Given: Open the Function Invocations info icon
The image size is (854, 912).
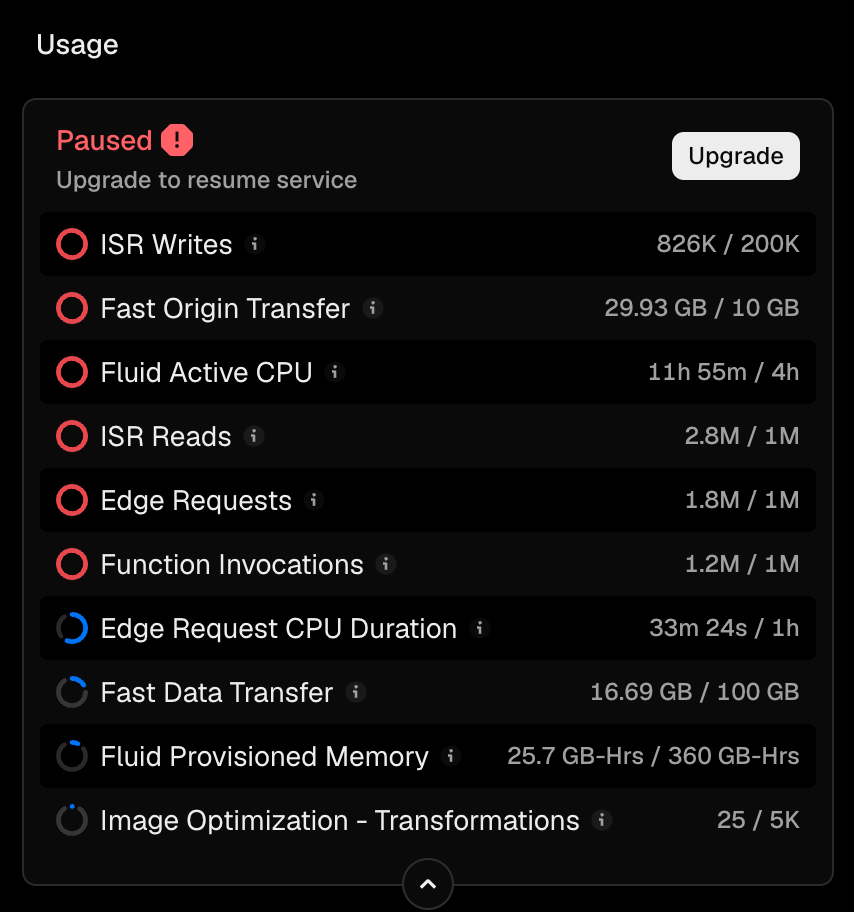Looking at the screenshot, I should pyautogui.click(x=385, y=564).
